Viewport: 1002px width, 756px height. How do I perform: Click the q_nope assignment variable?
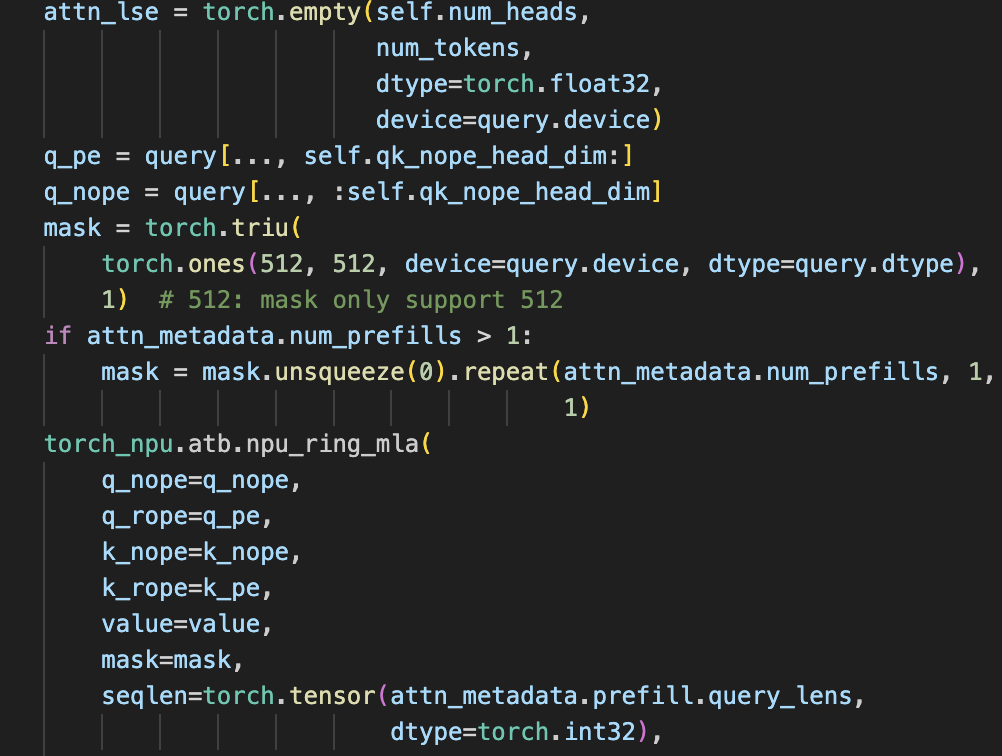click(x=87, y=192)
